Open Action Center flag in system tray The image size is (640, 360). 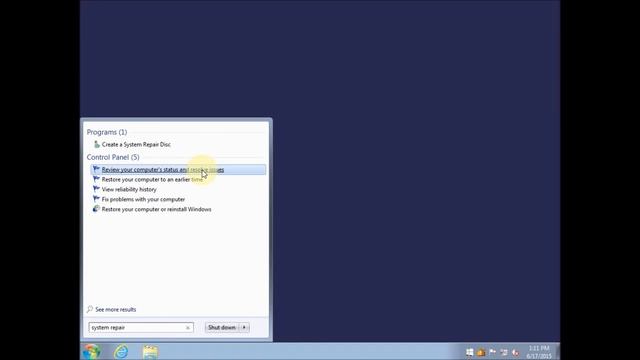click(x=493, y=352)
